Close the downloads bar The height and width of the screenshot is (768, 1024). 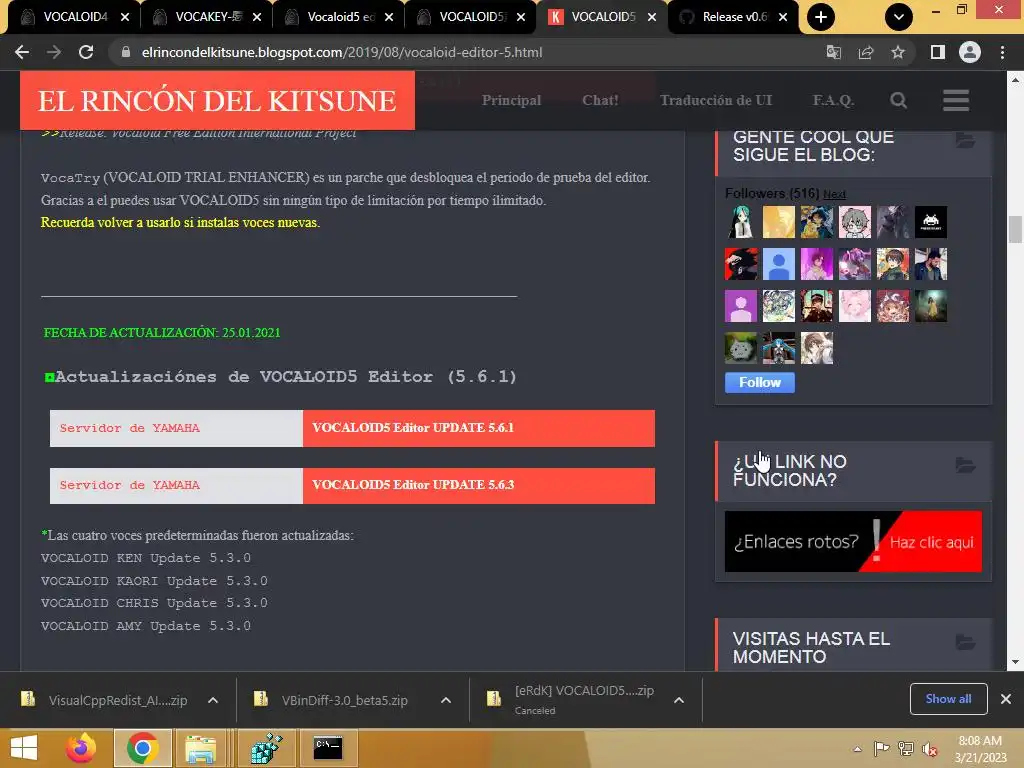pyautogui.click(x=1006, y=699)
